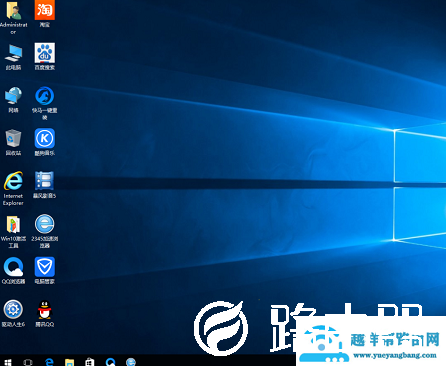The width and height of the screenshot is (446, 366).
Task: Open Task View from the taskbar
Action: click(28, 362)
